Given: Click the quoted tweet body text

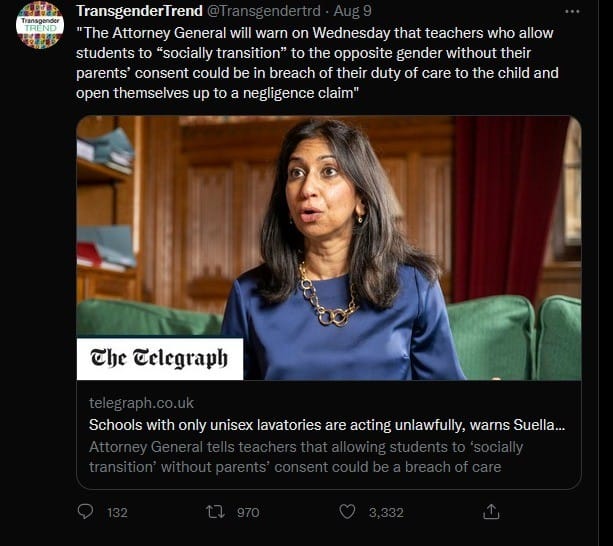Looking at the screenshot, I should point(317,63).
